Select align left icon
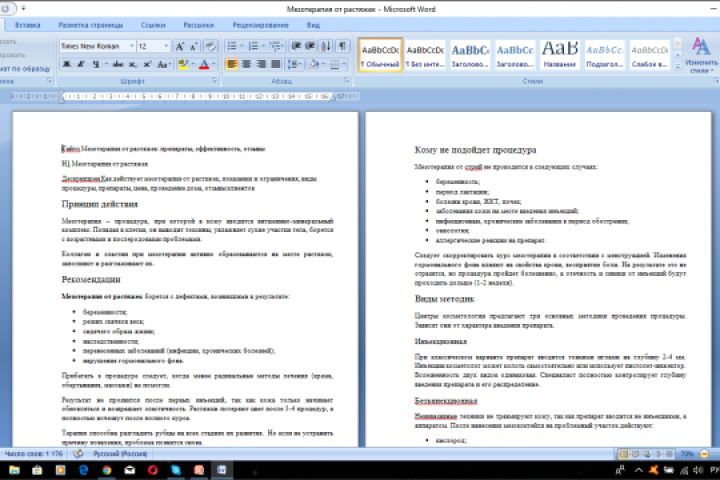 231,64
